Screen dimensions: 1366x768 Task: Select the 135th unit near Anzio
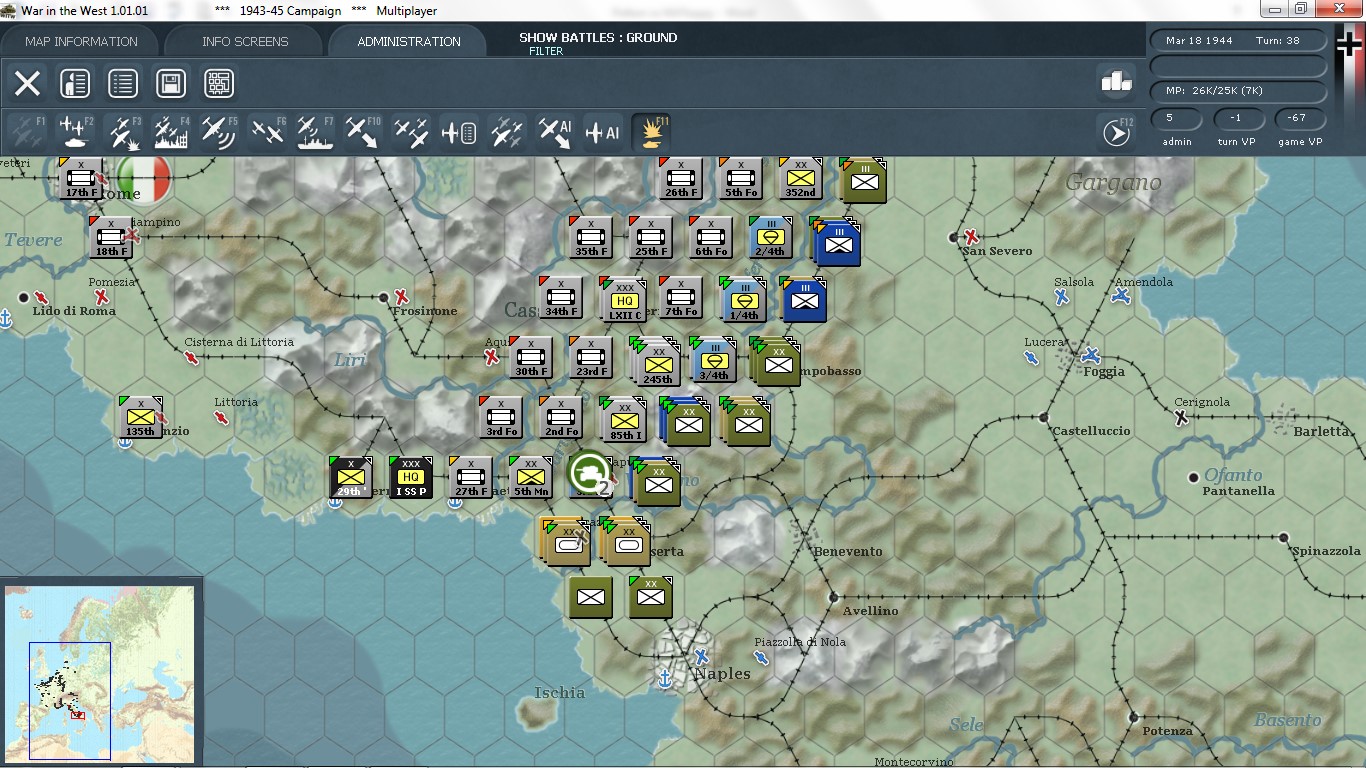141,418
